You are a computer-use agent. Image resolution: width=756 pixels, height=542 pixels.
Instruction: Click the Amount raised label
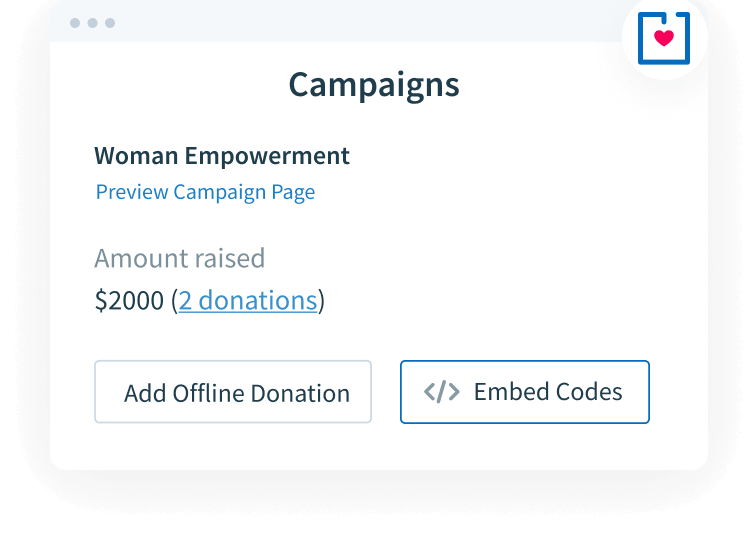[180, 258]
